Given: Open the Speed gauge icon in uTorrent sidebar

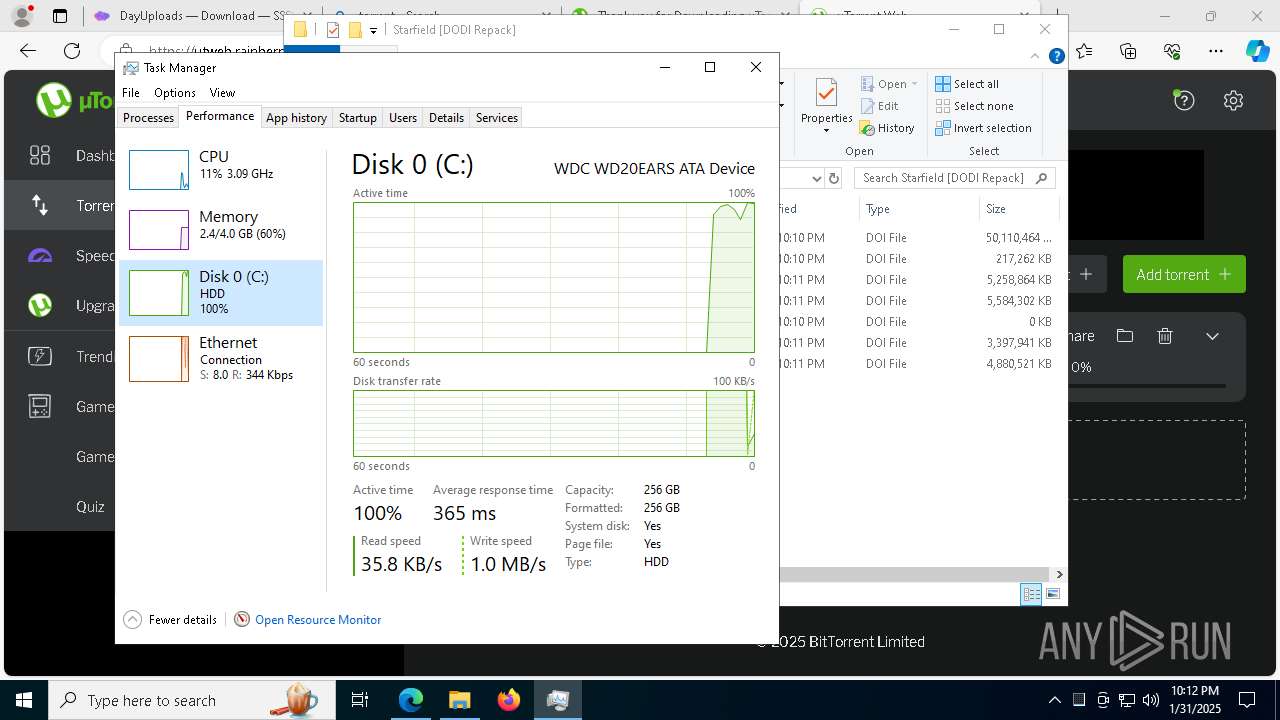Looking at the screenshot, I should click(40, 256).
